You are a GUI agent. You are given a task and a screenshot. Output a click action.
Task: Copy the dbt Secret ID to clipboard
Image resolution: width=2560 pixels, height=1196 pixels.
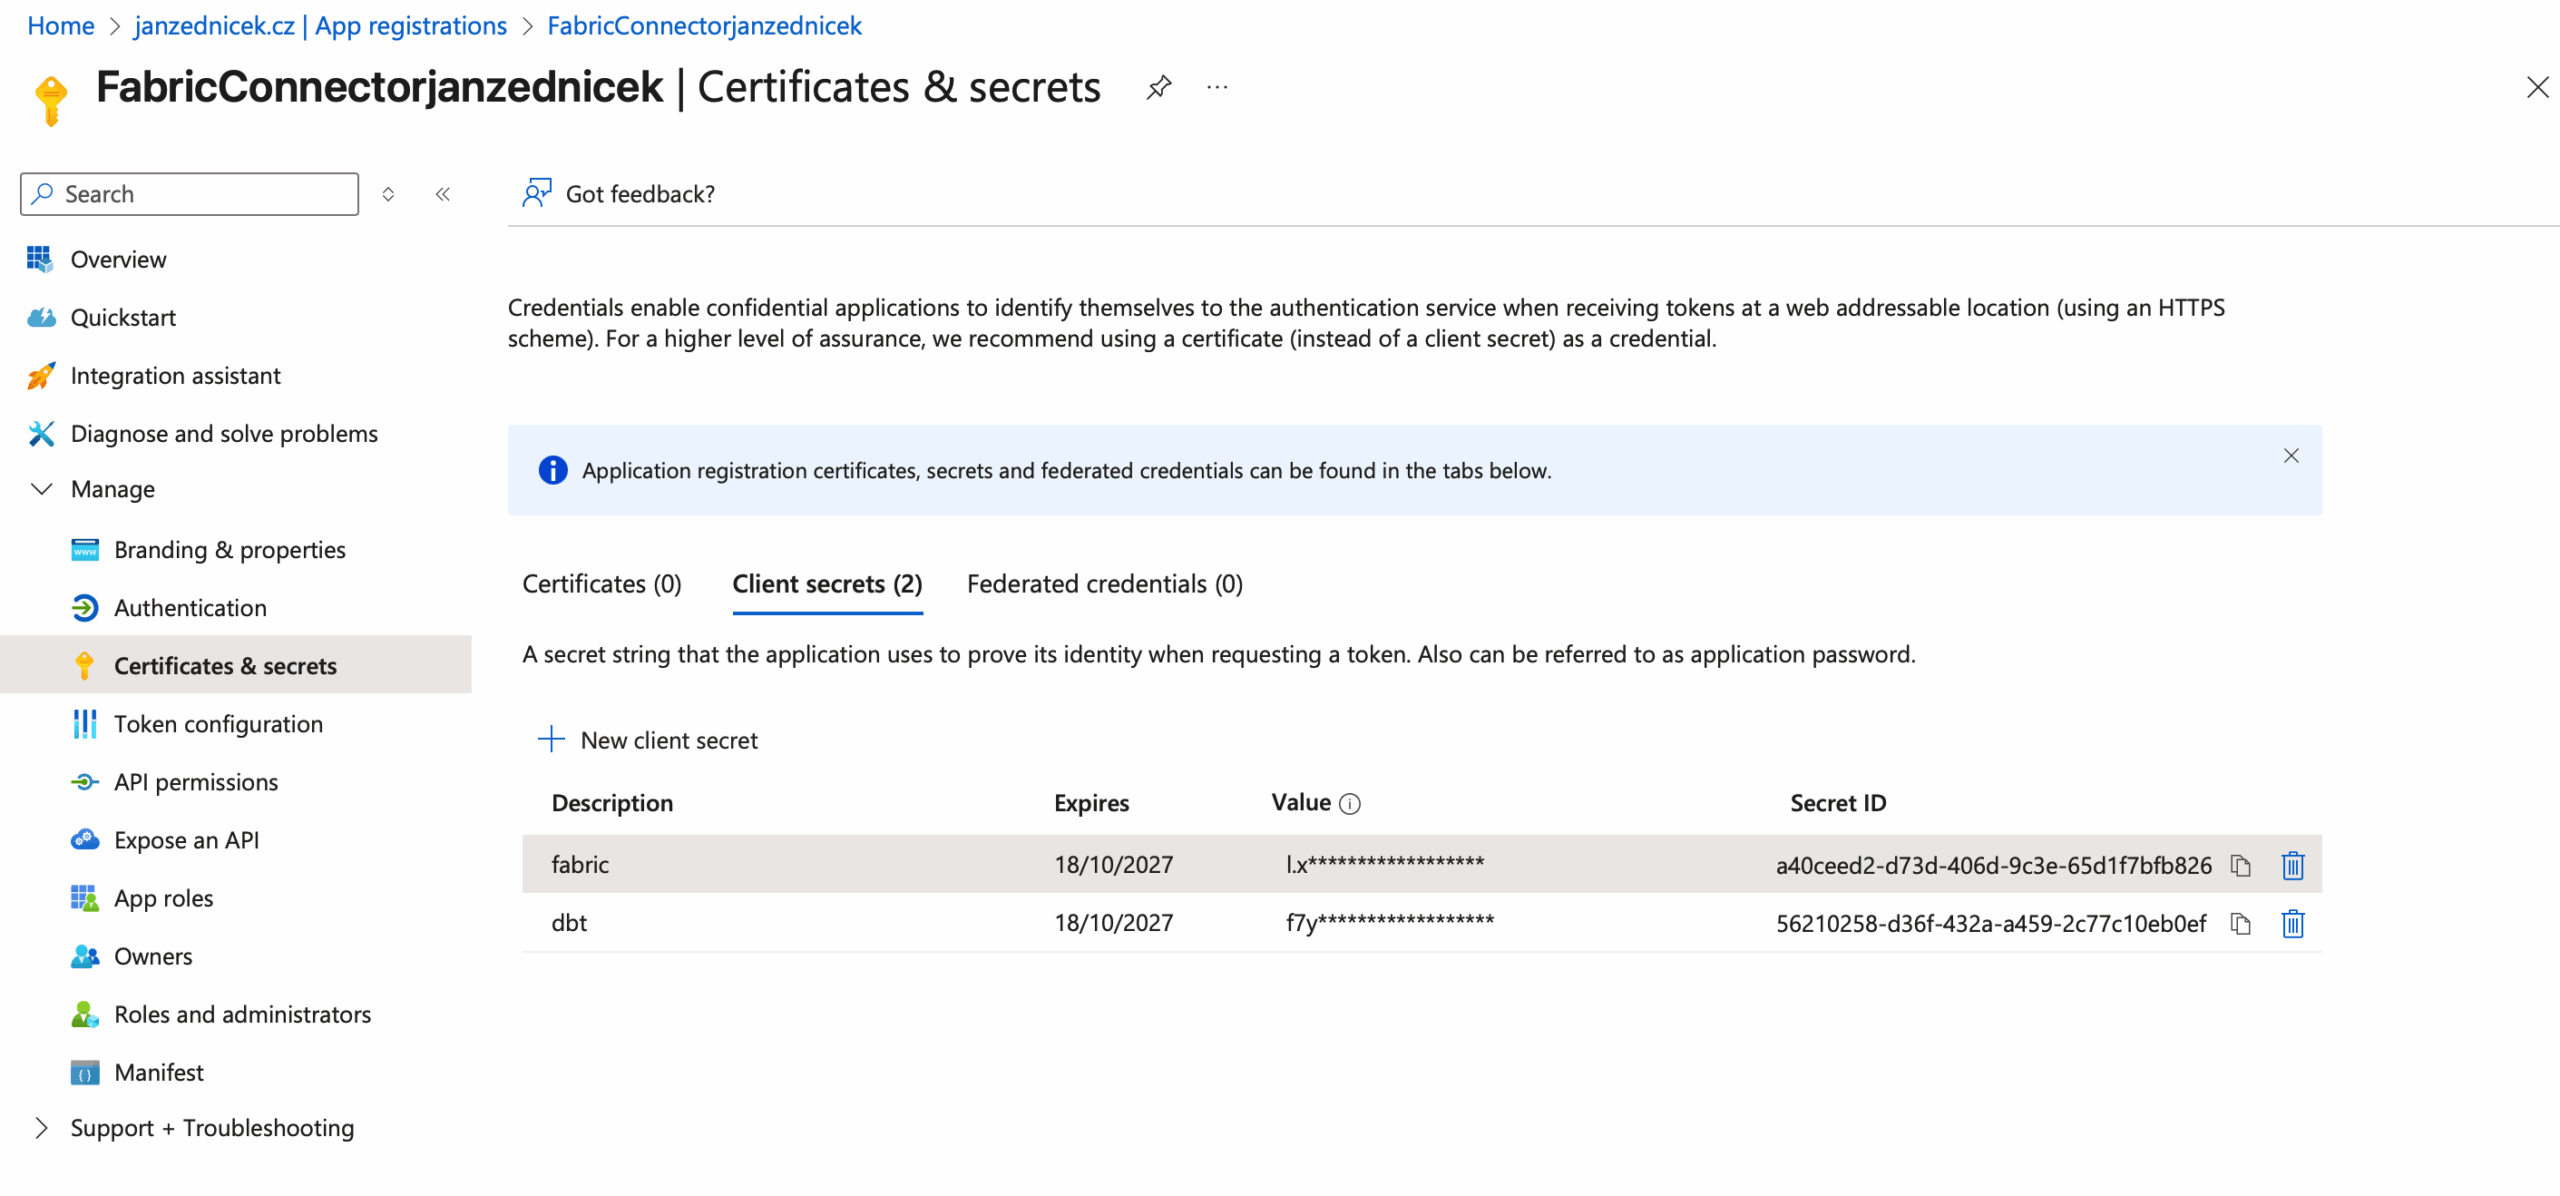[2240, 924]
